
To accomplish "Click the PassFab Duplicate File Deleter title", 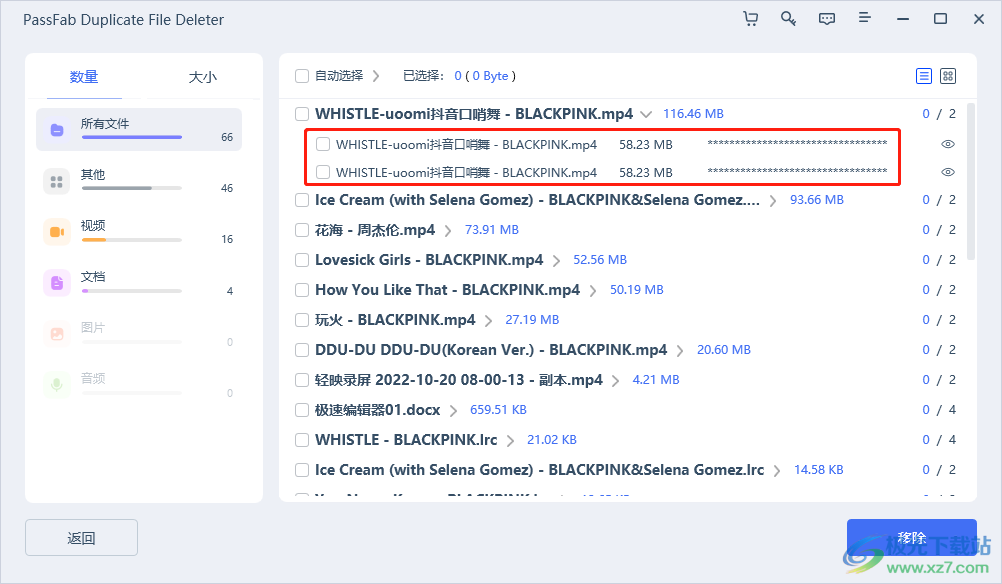I will [x=123, y=20].
